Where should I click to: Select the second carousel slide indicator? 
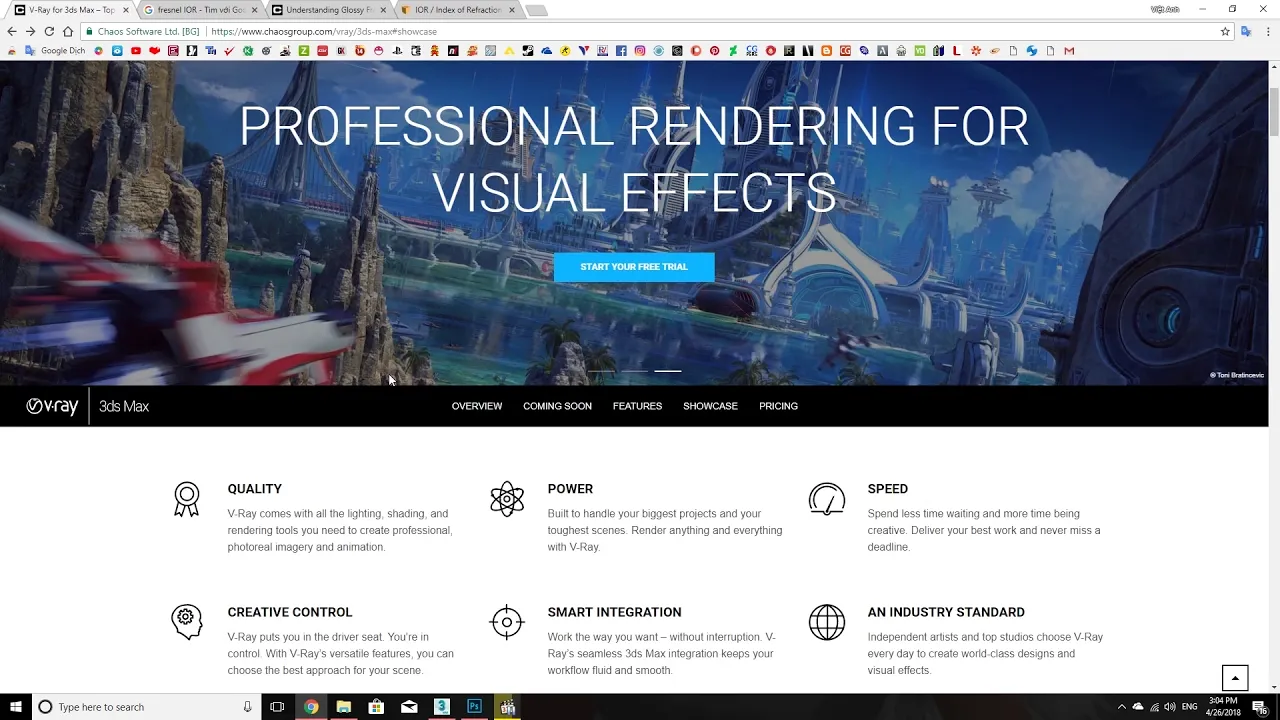coord(634,371)
